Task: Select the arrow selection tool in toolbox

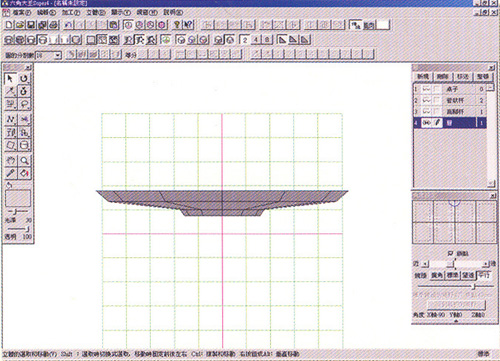Action: [10, 79]
